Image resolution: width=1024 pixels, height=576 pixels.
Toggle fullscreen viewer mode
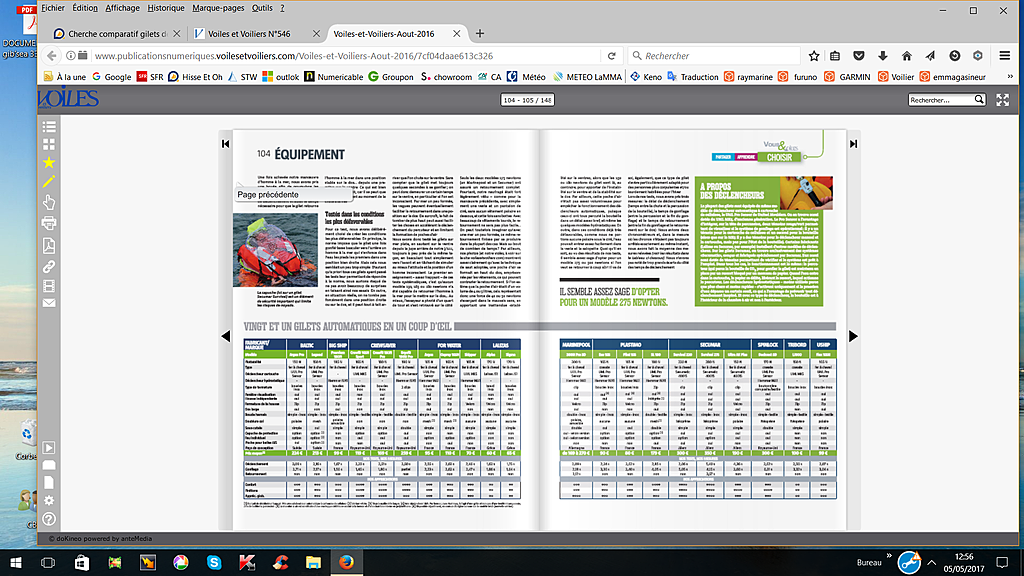[x=1002, y=100]
